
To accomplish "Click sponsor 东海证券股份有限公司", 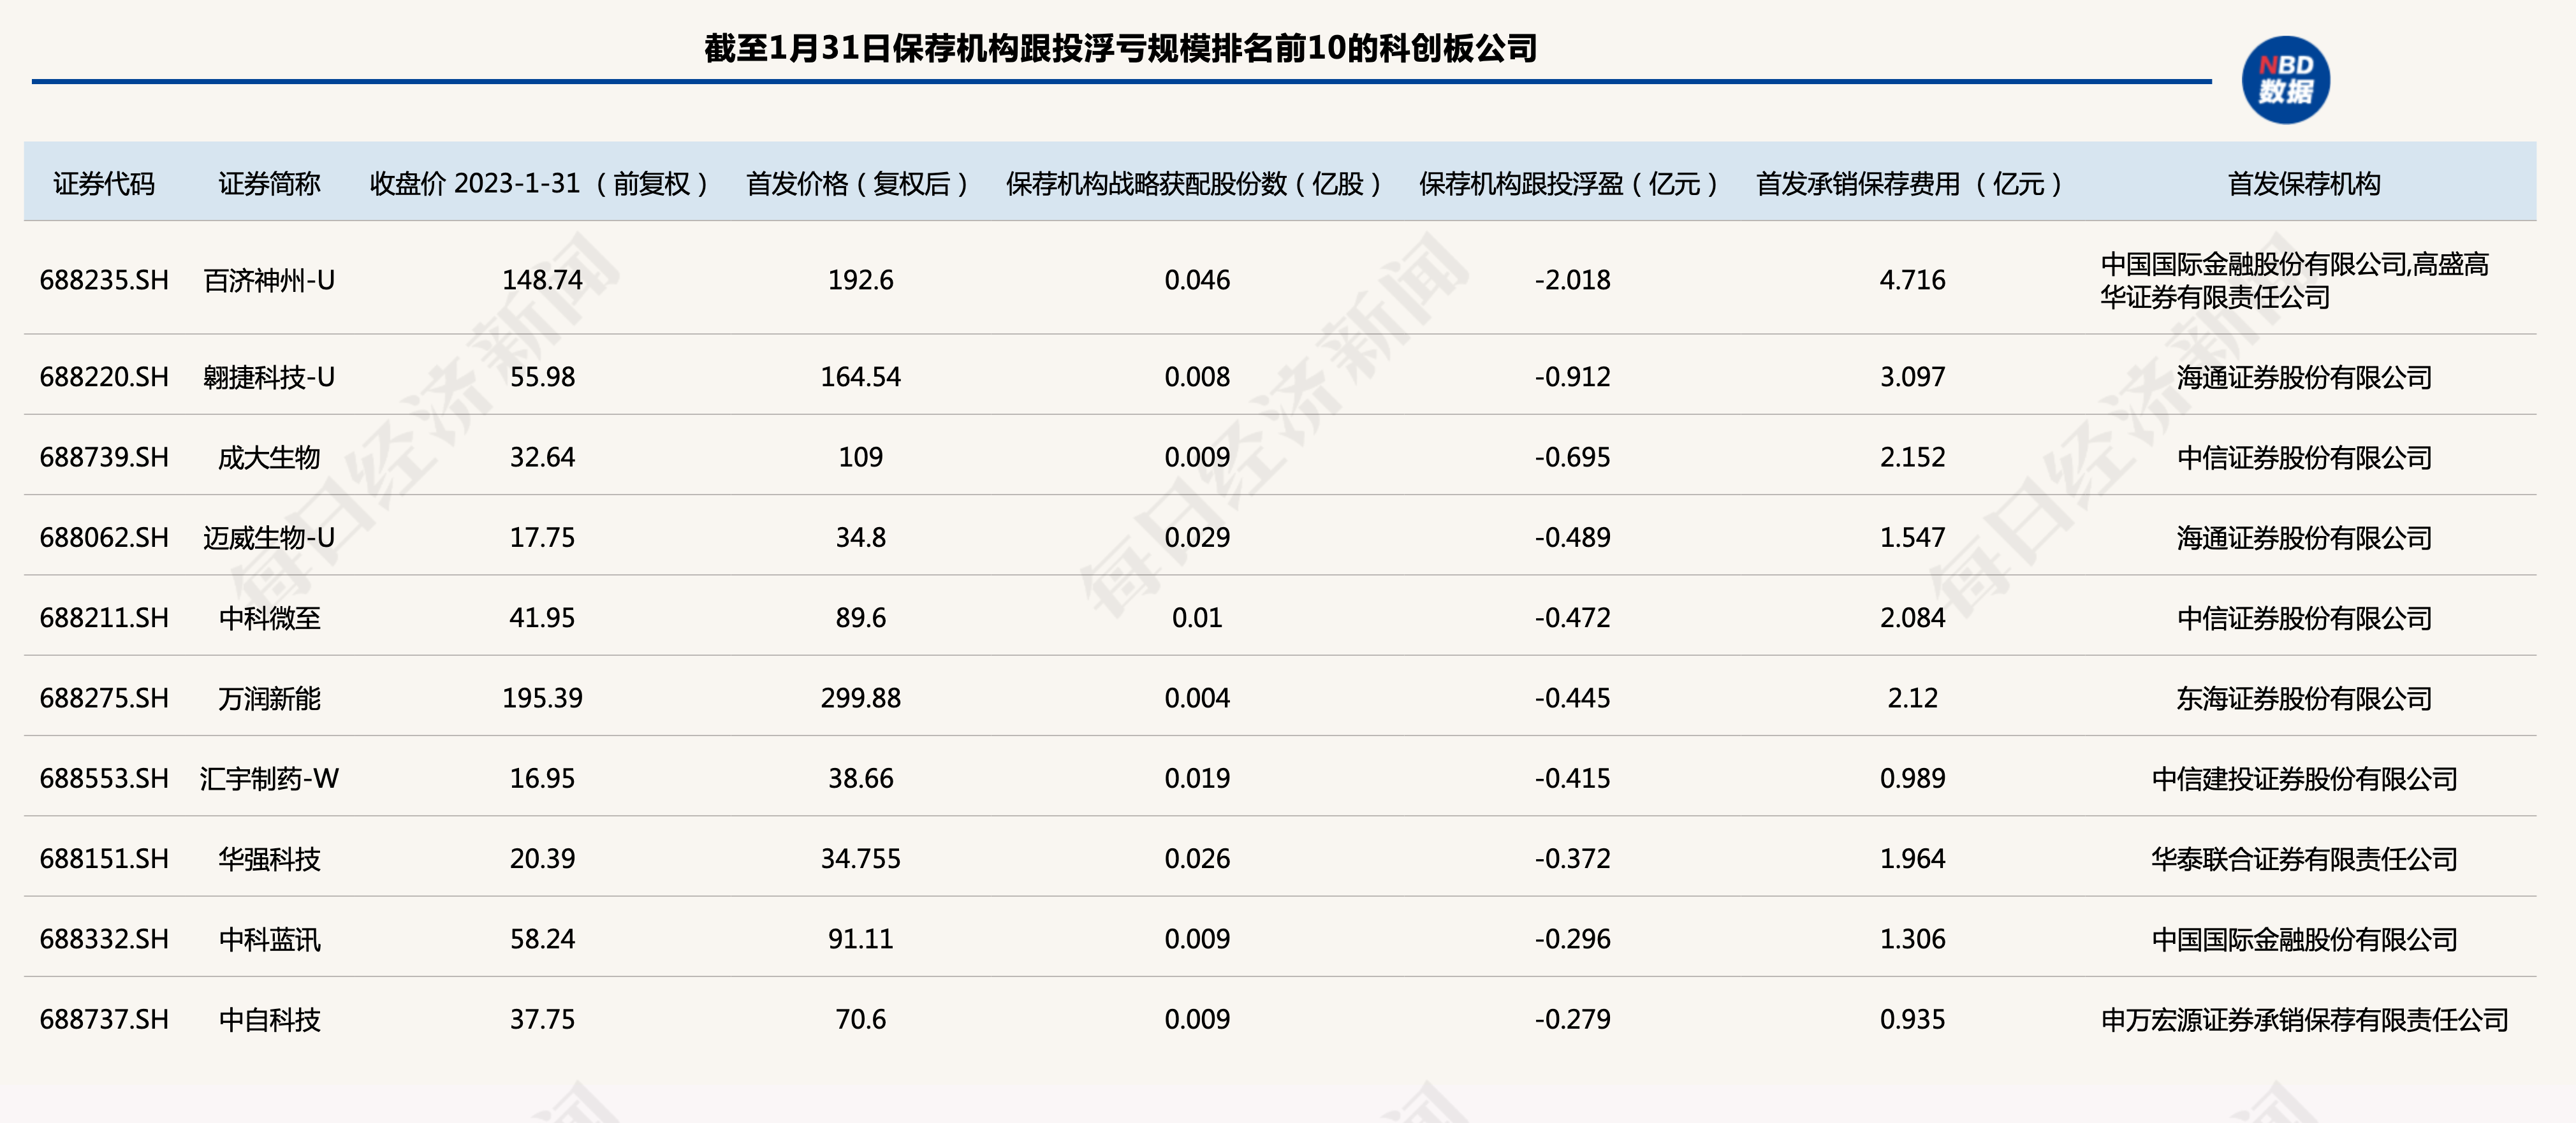I will coord(2304,698).
